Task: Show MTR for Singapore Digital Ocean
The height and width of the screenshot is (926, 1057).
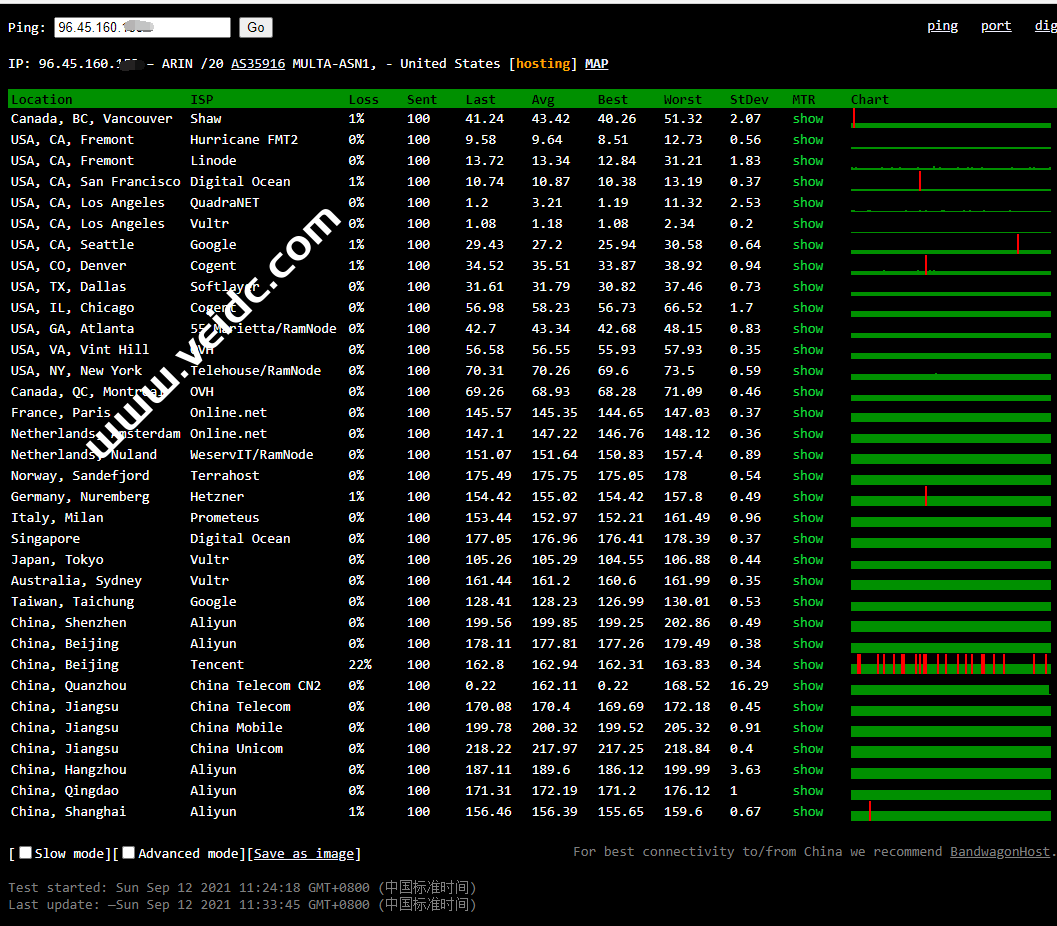Action: 808,539
